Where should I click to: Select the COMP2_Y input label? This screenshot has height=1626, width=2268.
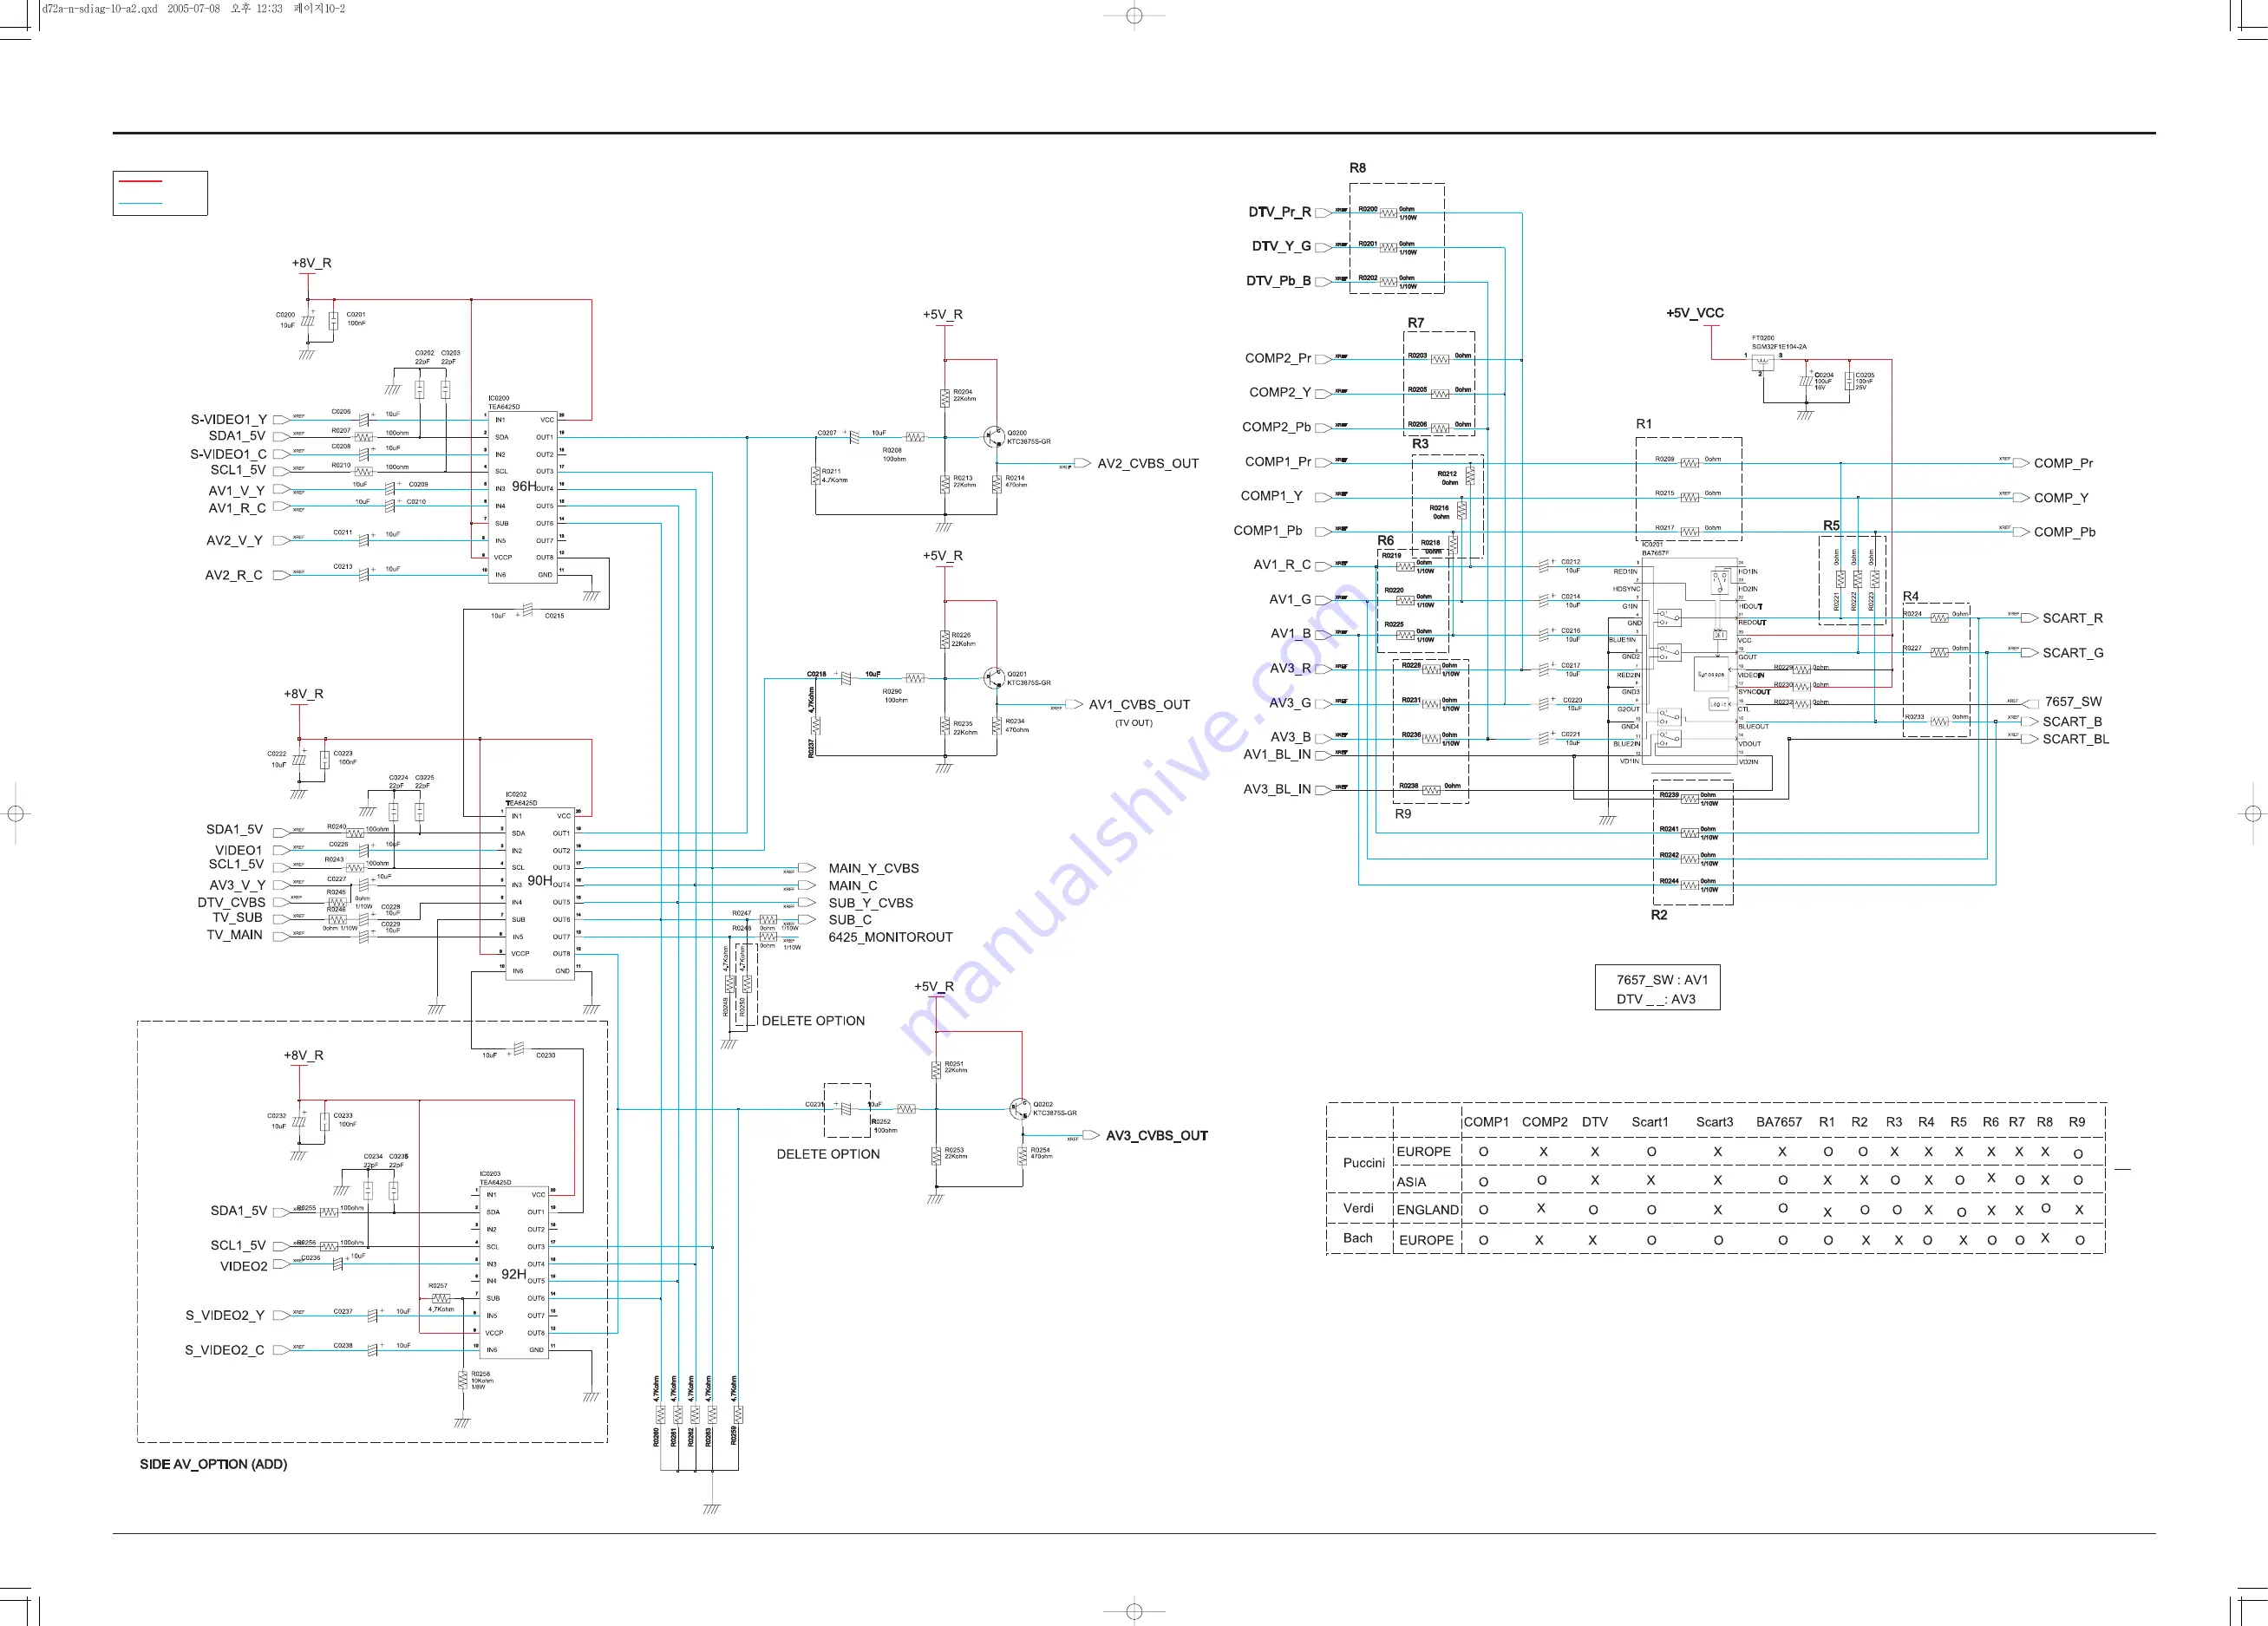pyautogui.click(x=1280, y=393)
